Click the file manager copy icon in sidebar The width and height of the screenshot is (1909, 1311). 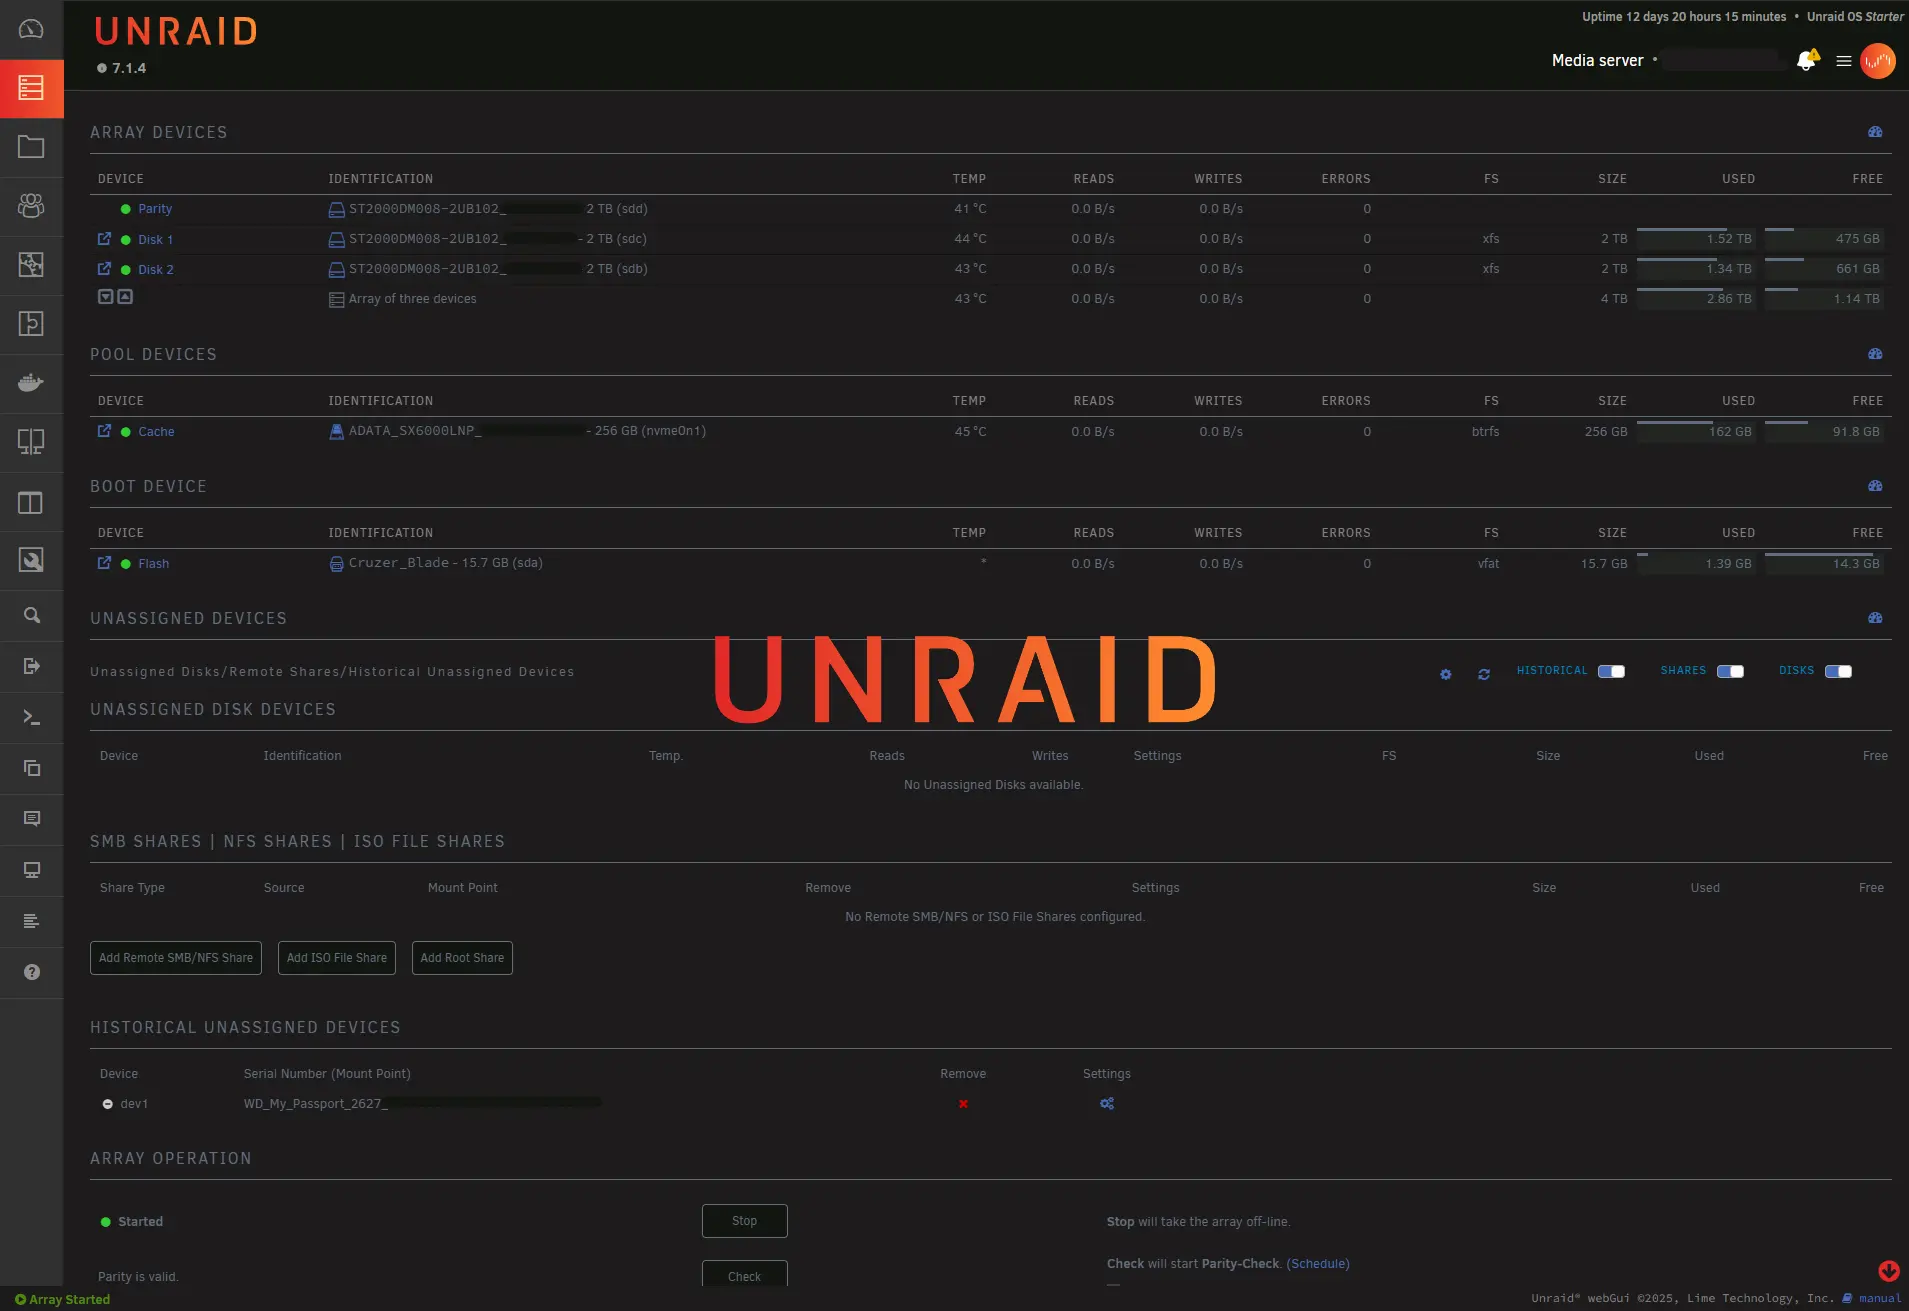click(x=32, y=768)
